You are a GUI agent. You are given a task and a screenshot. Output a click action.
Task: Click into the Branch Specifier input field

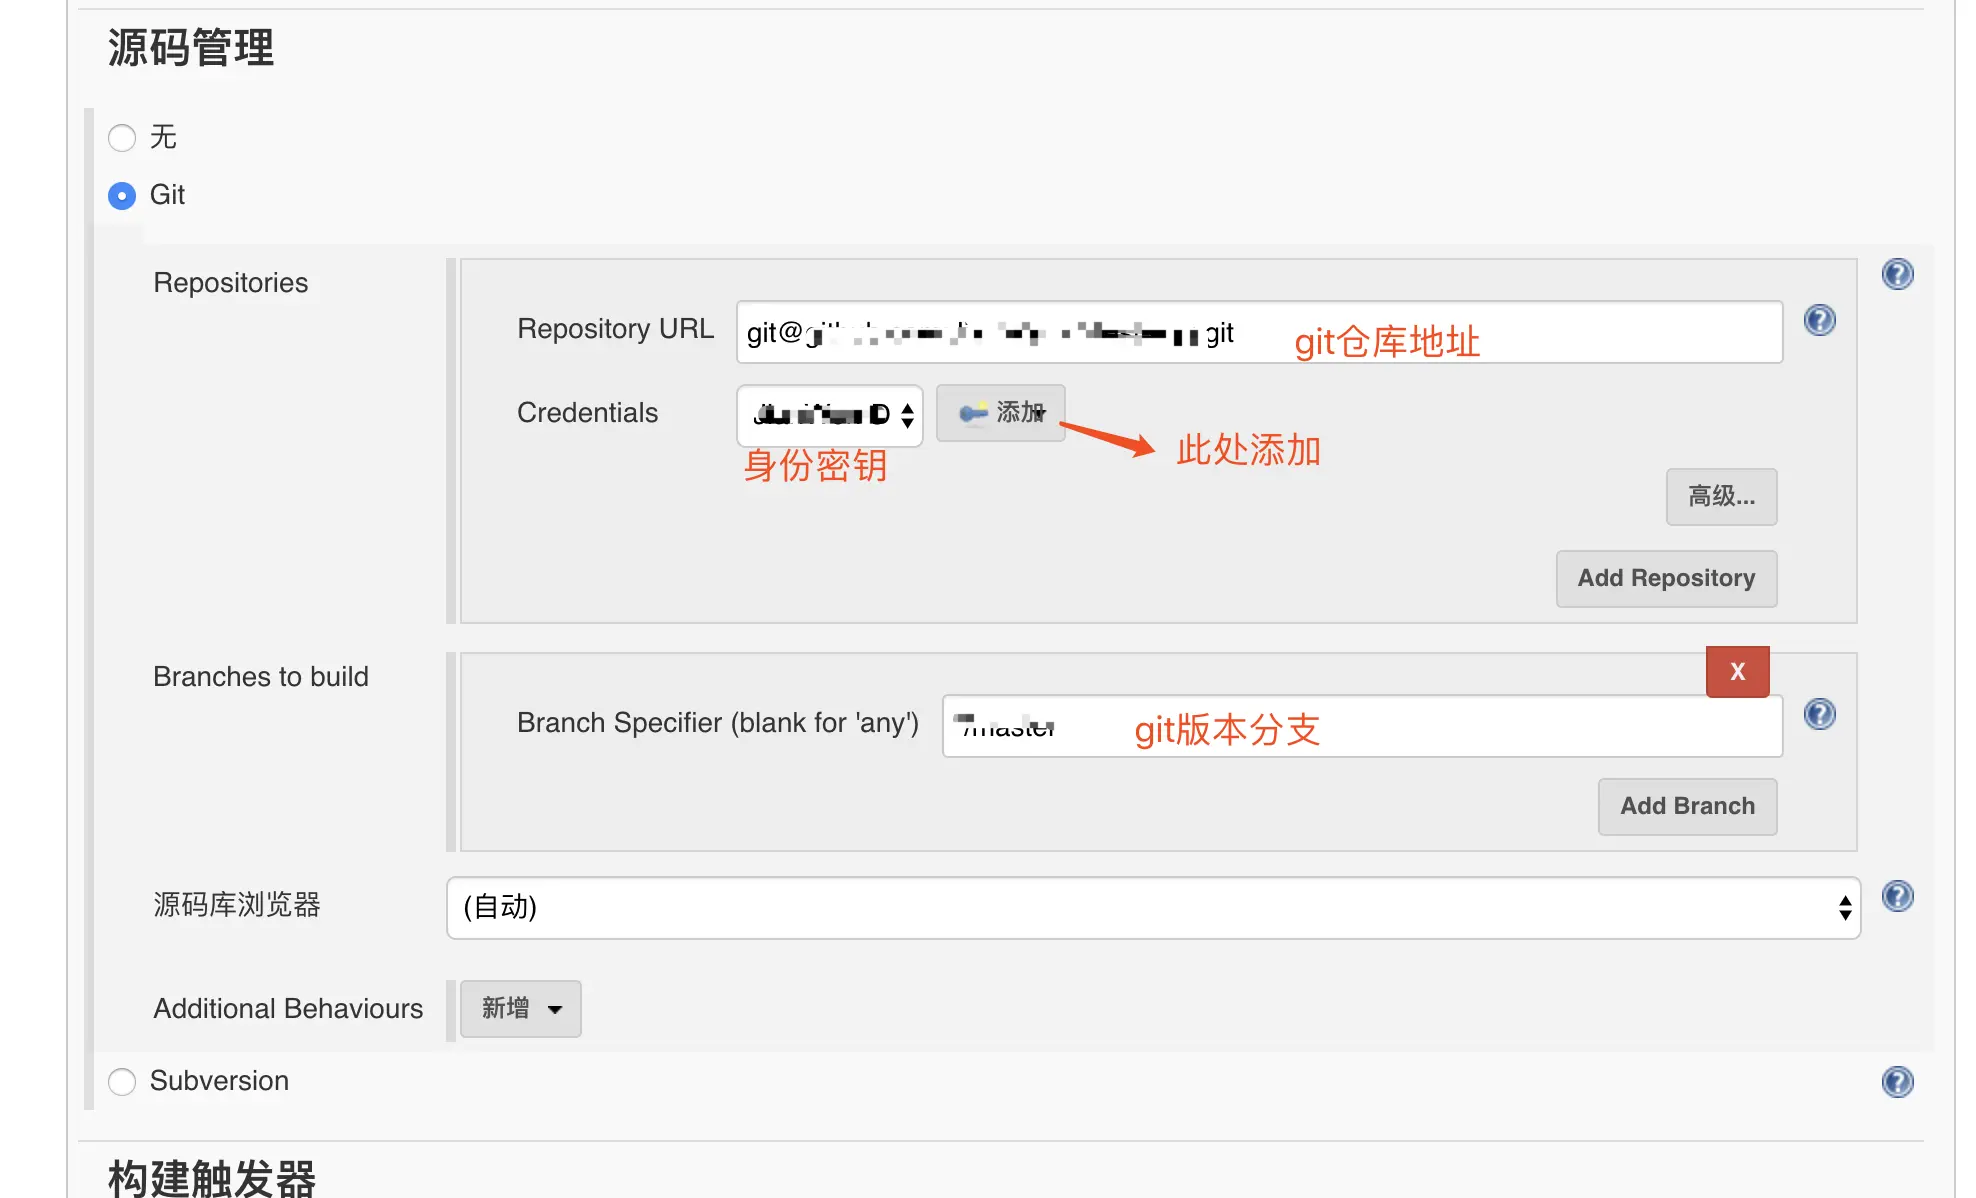point(1362,726)
